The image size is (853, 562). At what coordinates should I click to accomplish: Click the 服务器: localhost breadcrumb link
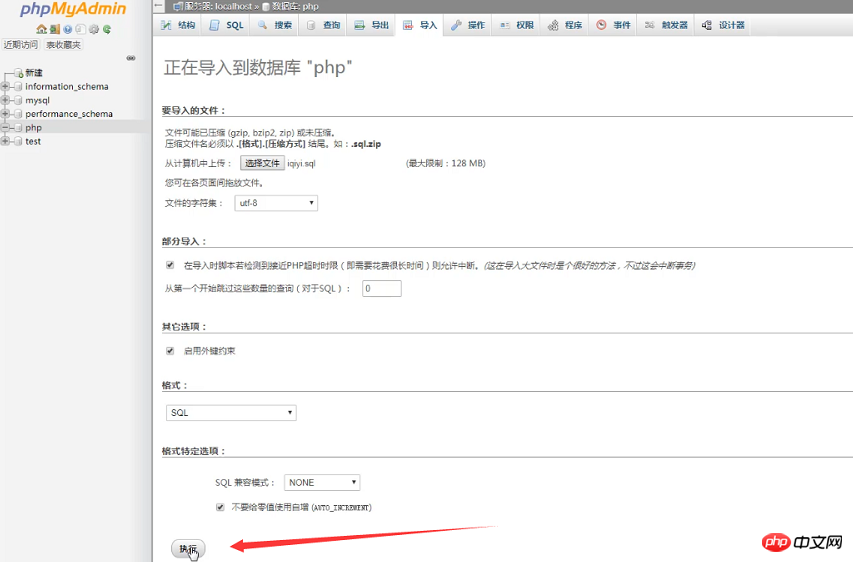216,7
